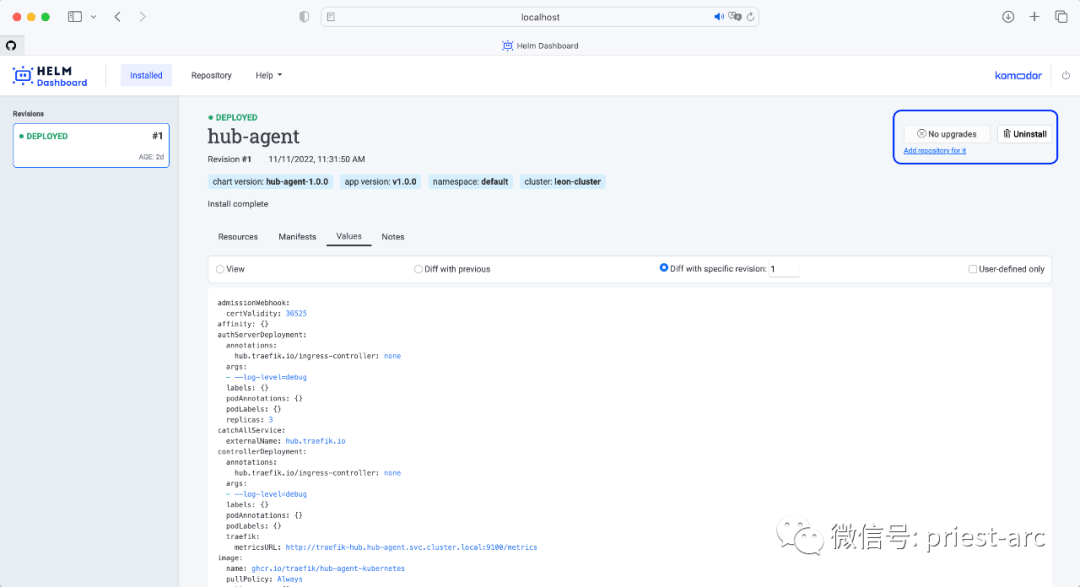Click the metricsURL traefik-hub value
Screen dimensions: 1080x587
[411, 548]
